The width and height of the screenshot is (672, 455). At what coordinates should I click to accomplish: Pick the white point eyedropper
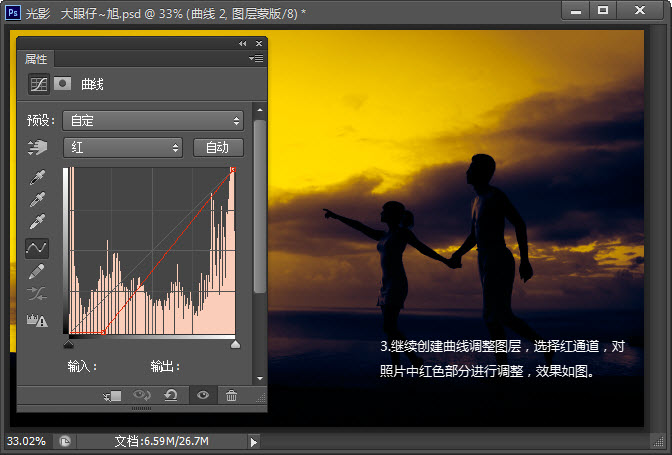[x=37, y=222]
